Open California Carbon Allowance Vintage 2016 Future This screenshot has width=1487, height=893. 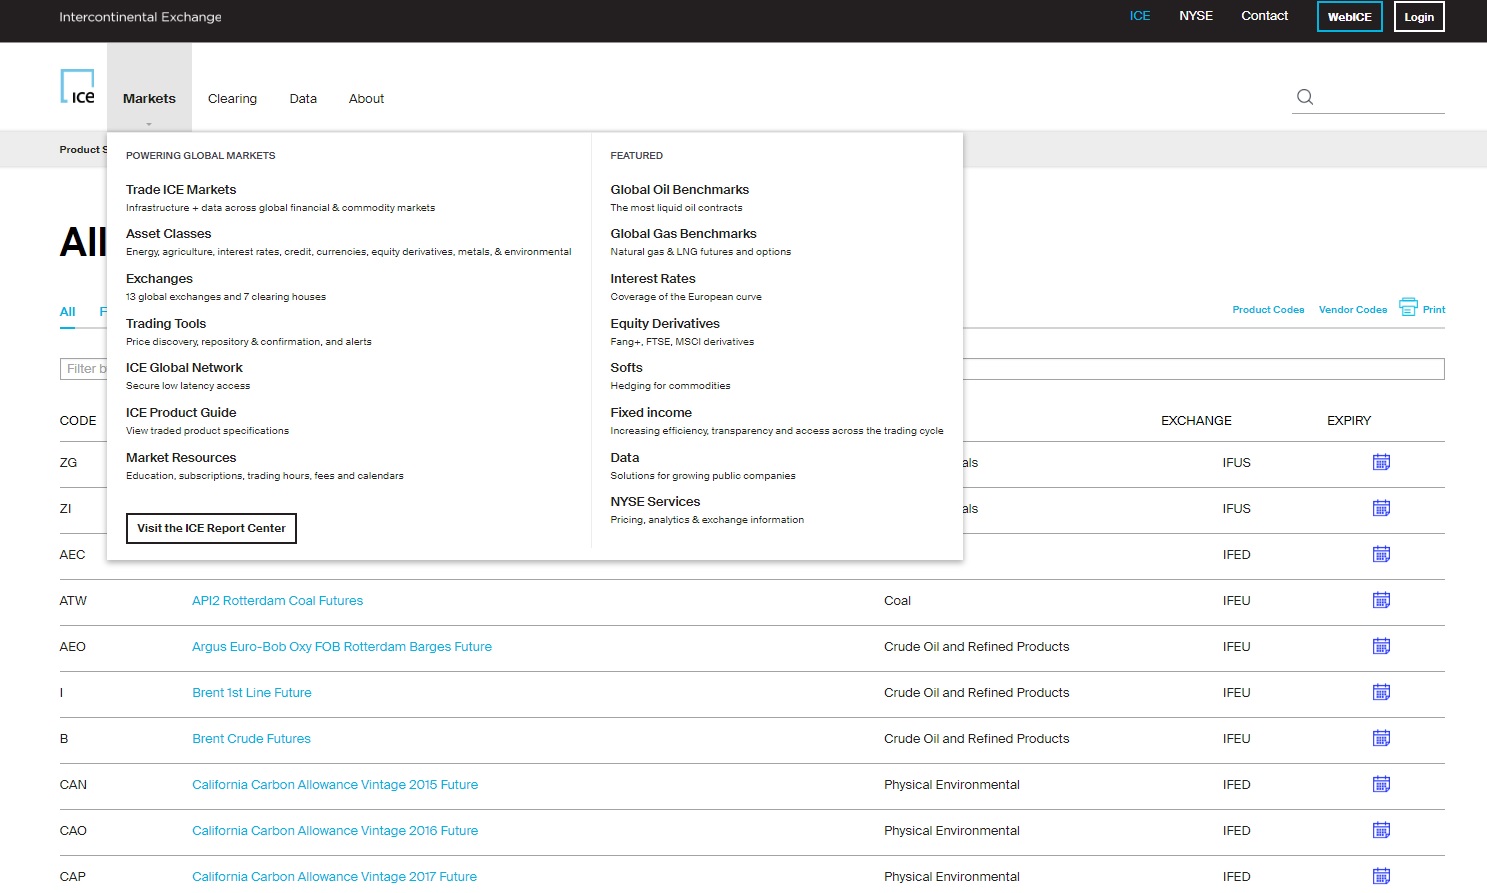click(x=335, y=830)
